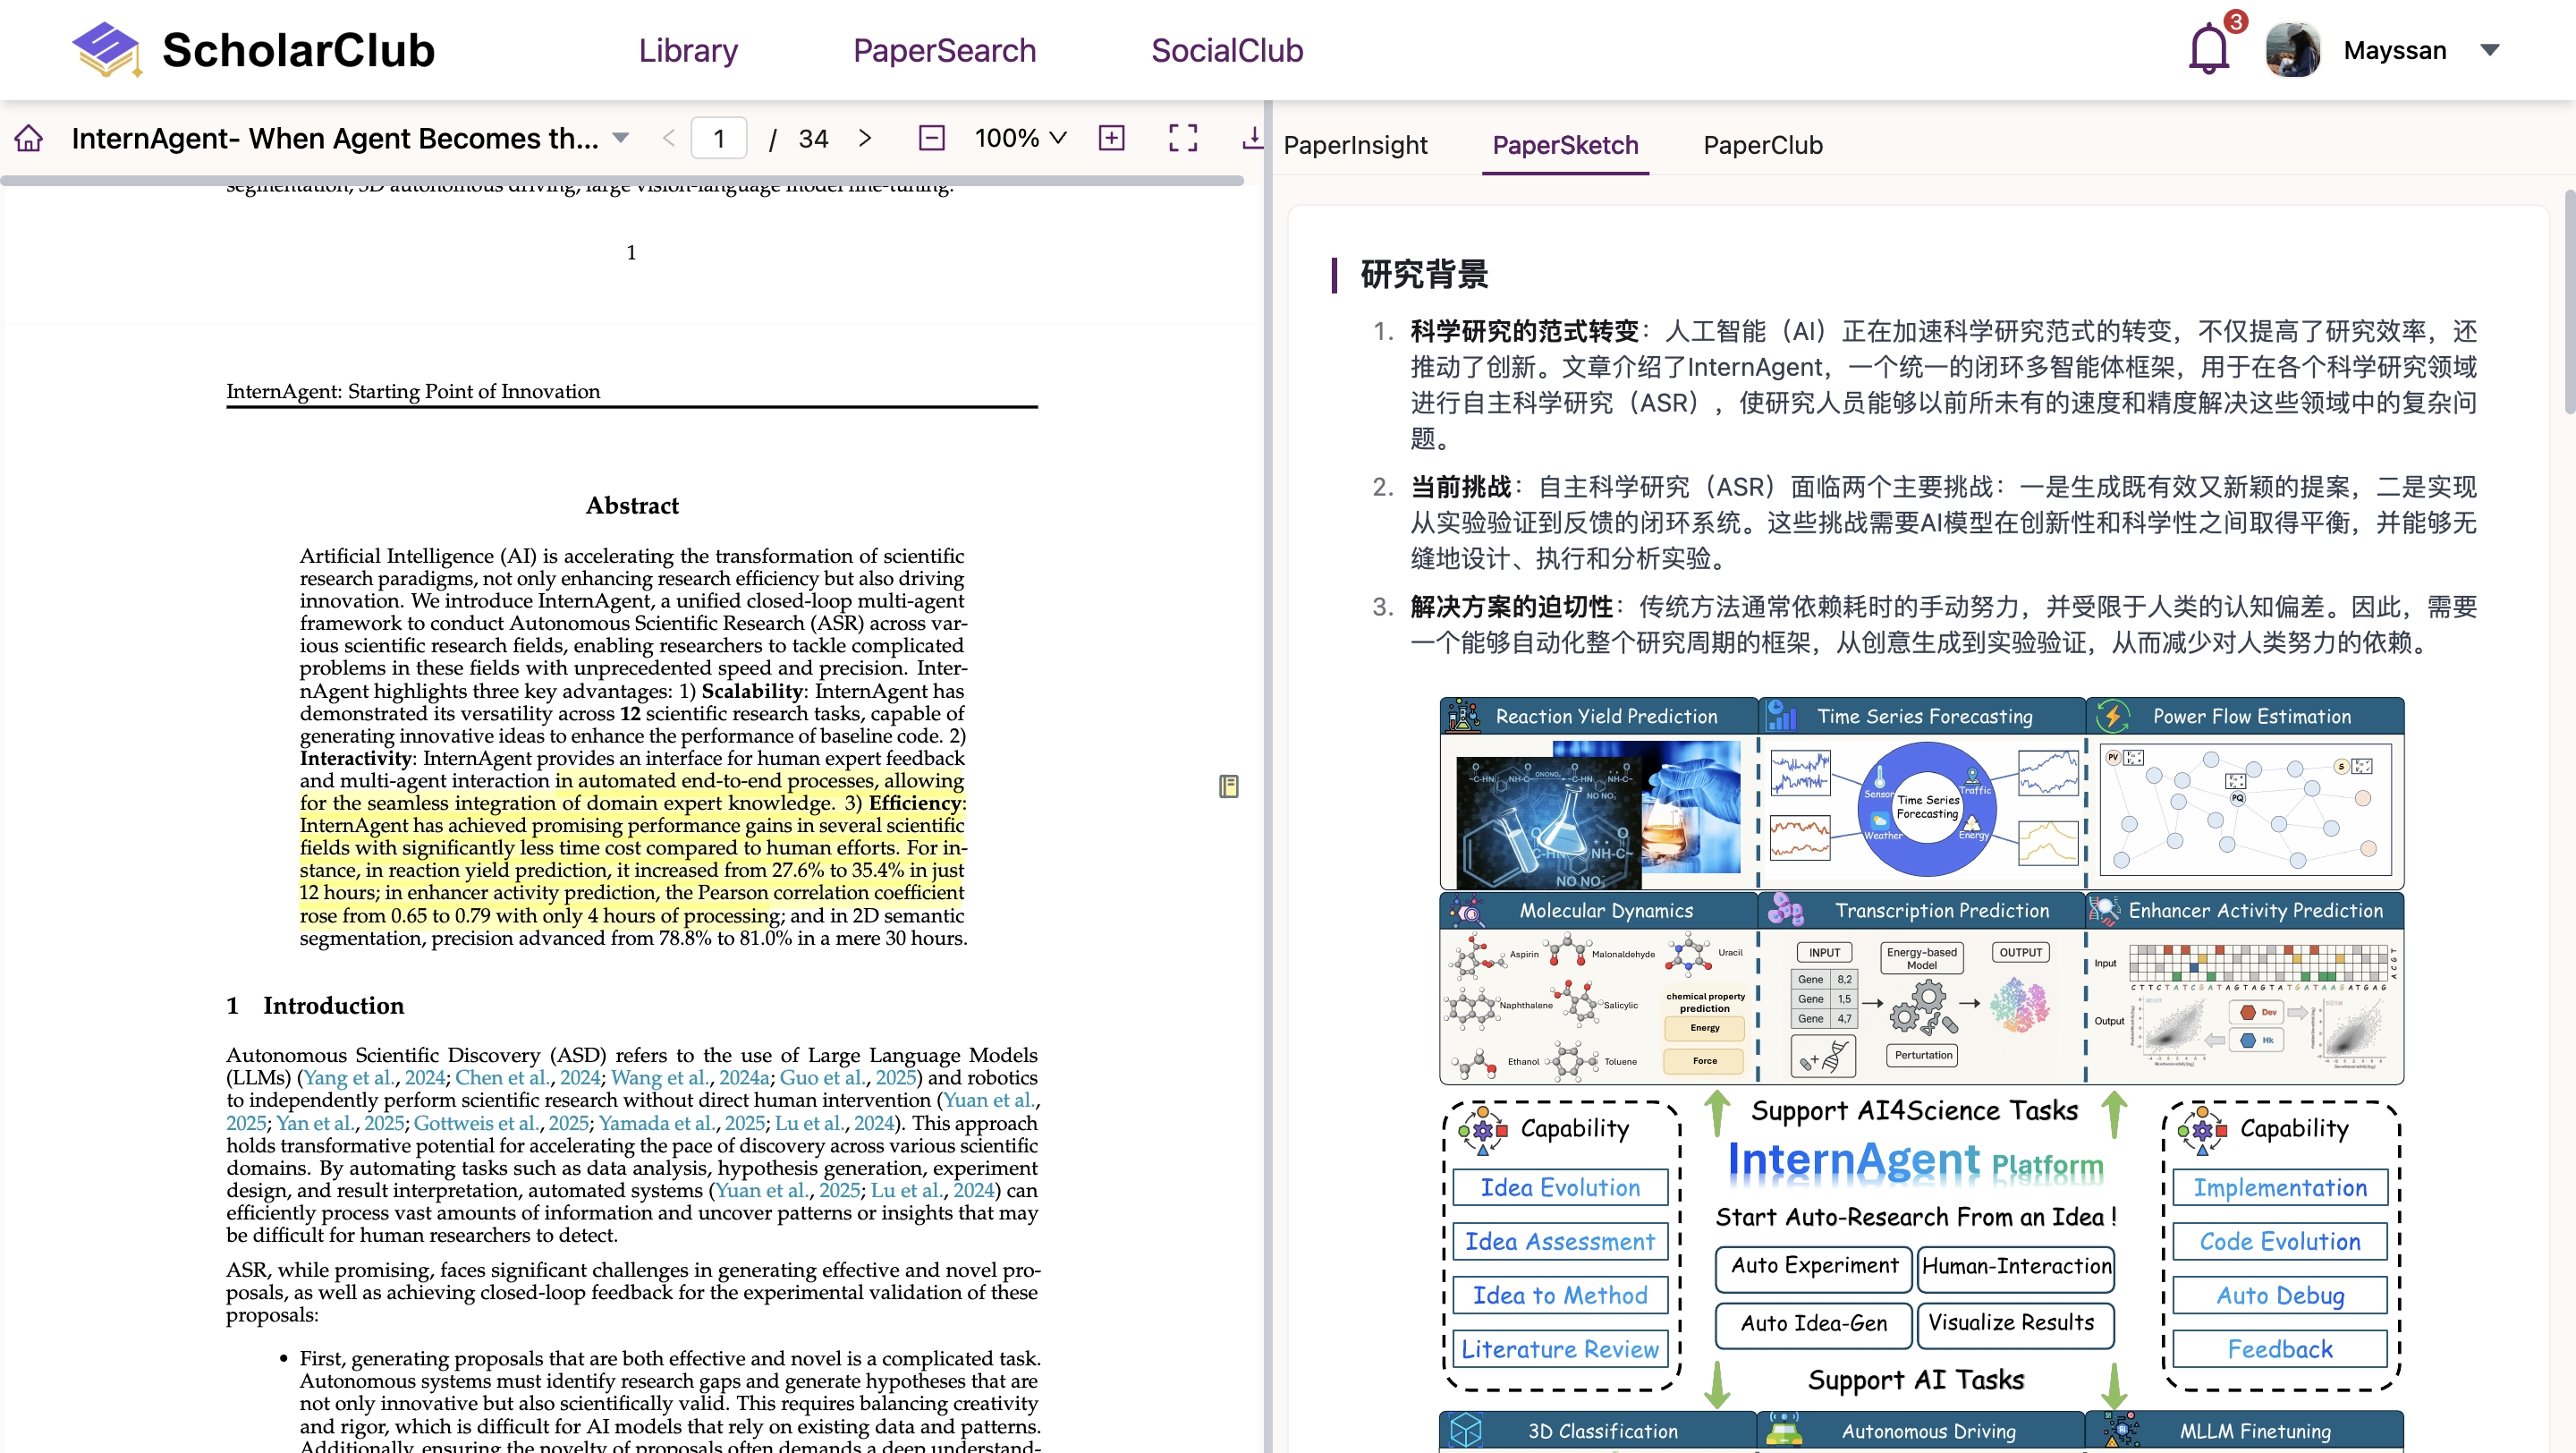
Task: Download the paper PDF
Action: pos(1251,138)
